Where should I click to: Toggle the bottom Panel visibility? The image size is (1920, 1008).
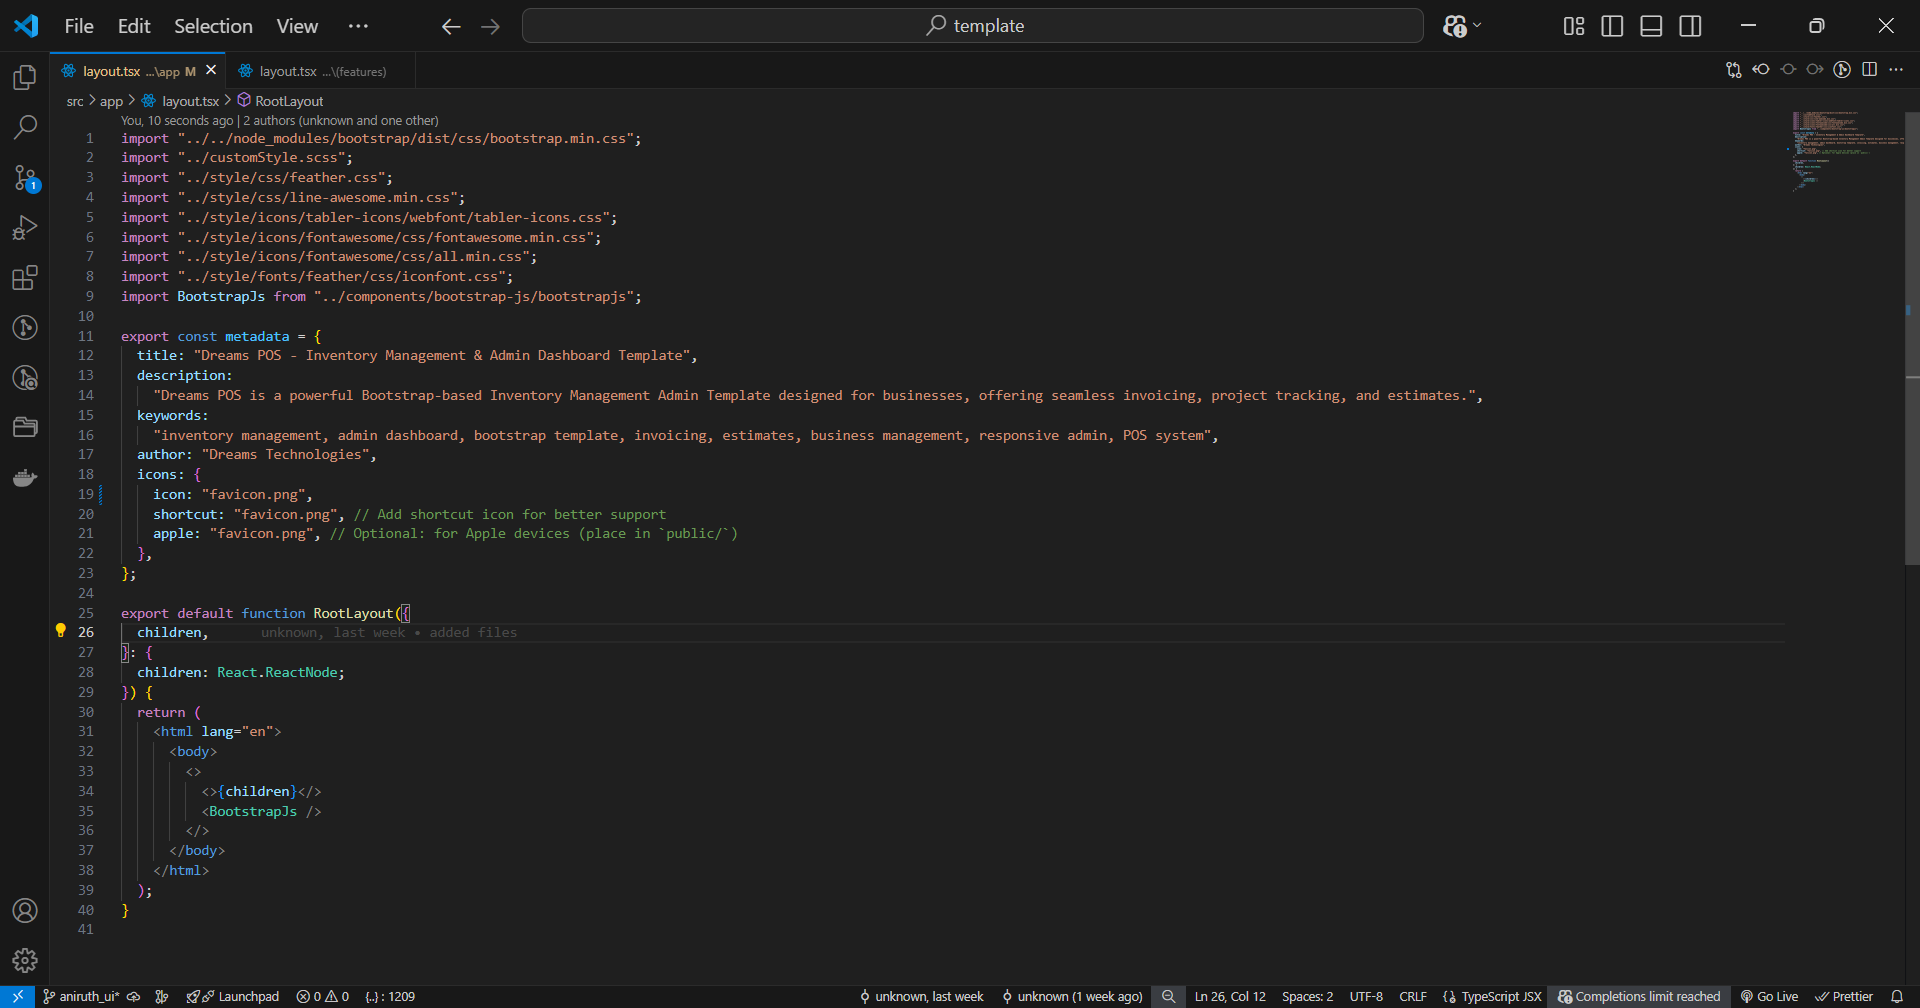tap(1651, 26)
